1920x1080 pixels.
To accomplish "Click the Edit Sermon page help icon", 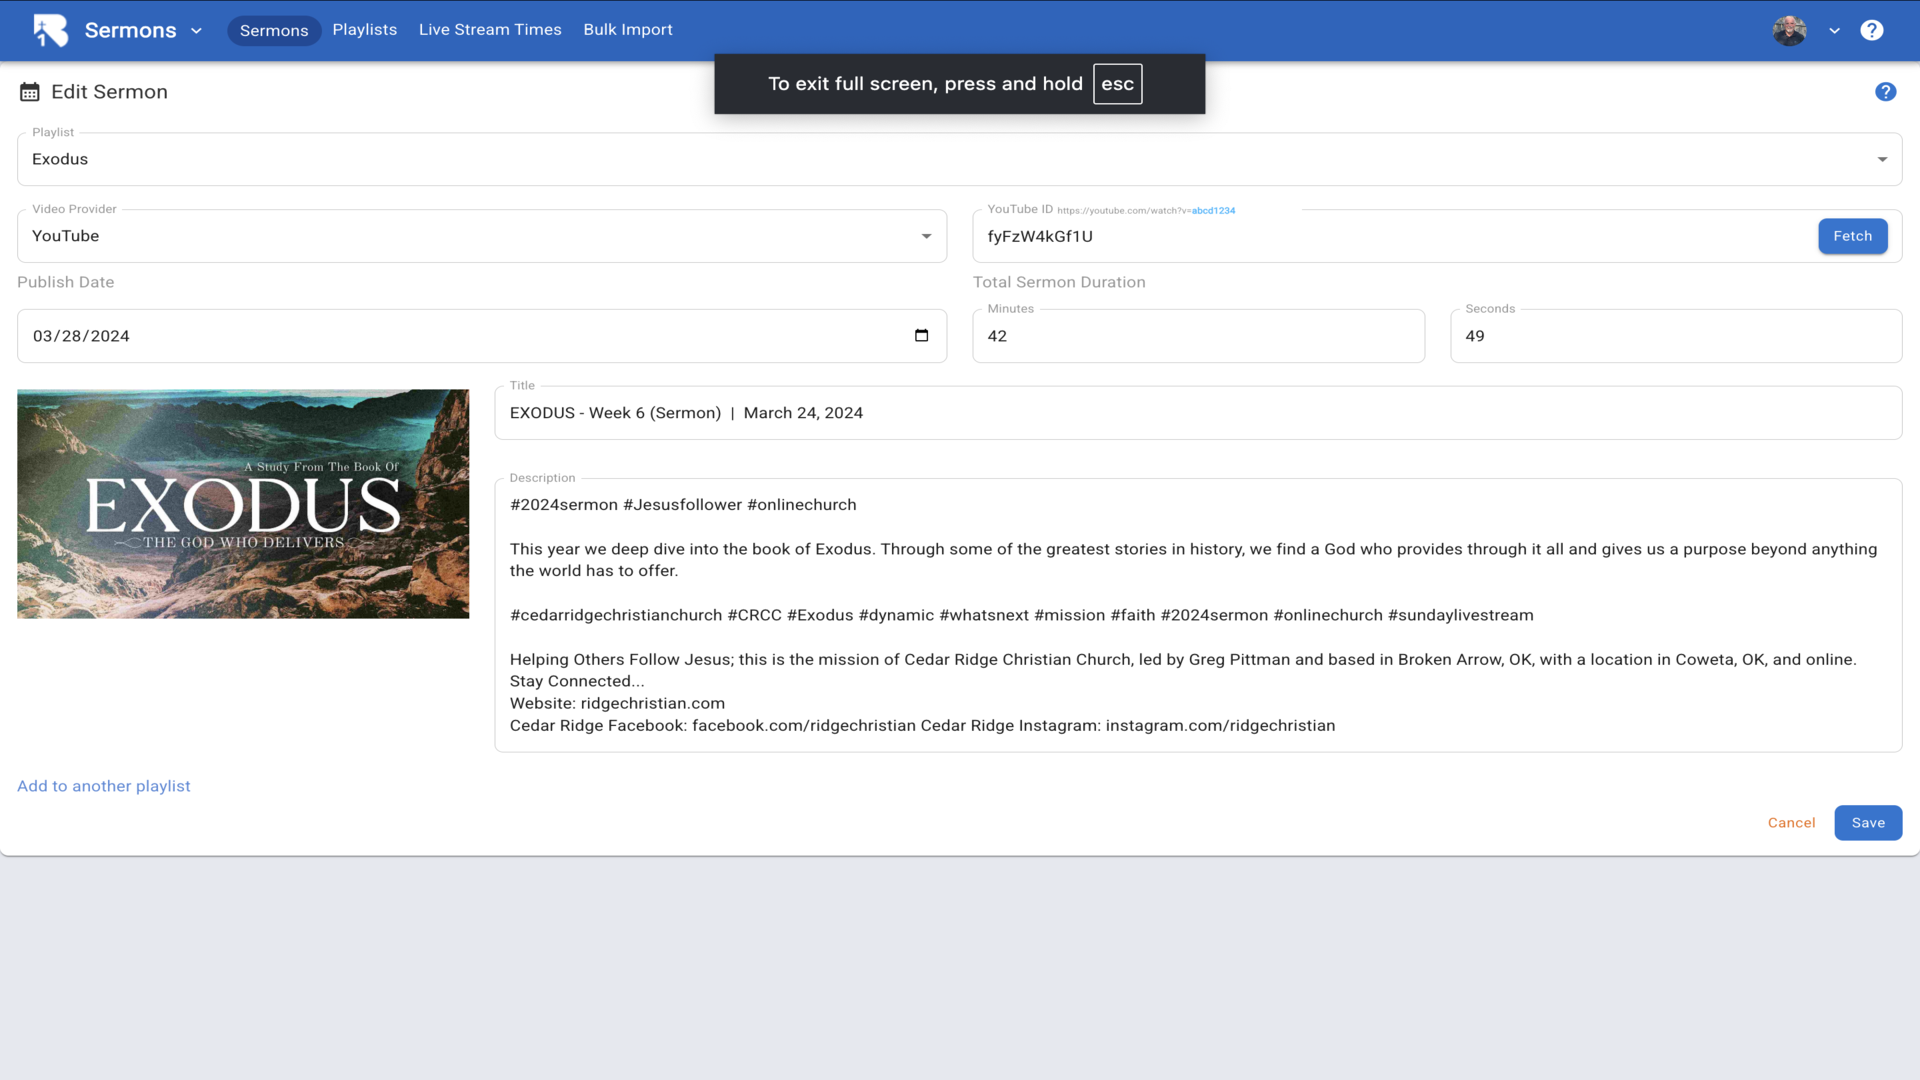I will point(1885,92).
